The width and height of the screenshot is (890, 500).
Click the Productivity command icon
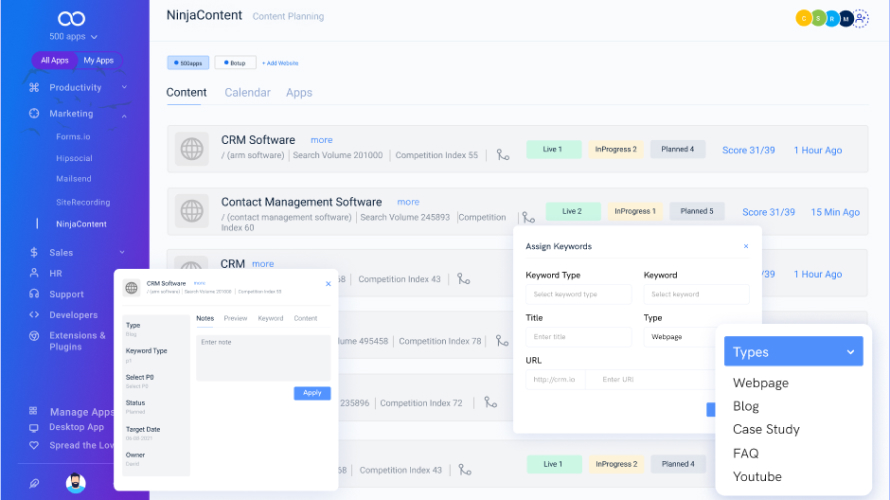point(34,87)
